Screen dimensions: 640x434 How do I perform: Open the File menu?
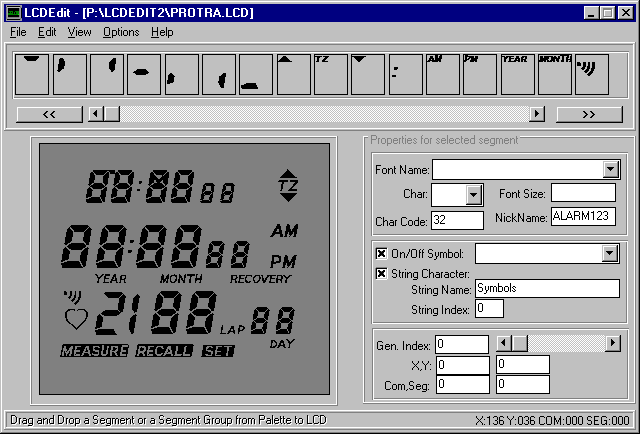[x=18, y=32]
